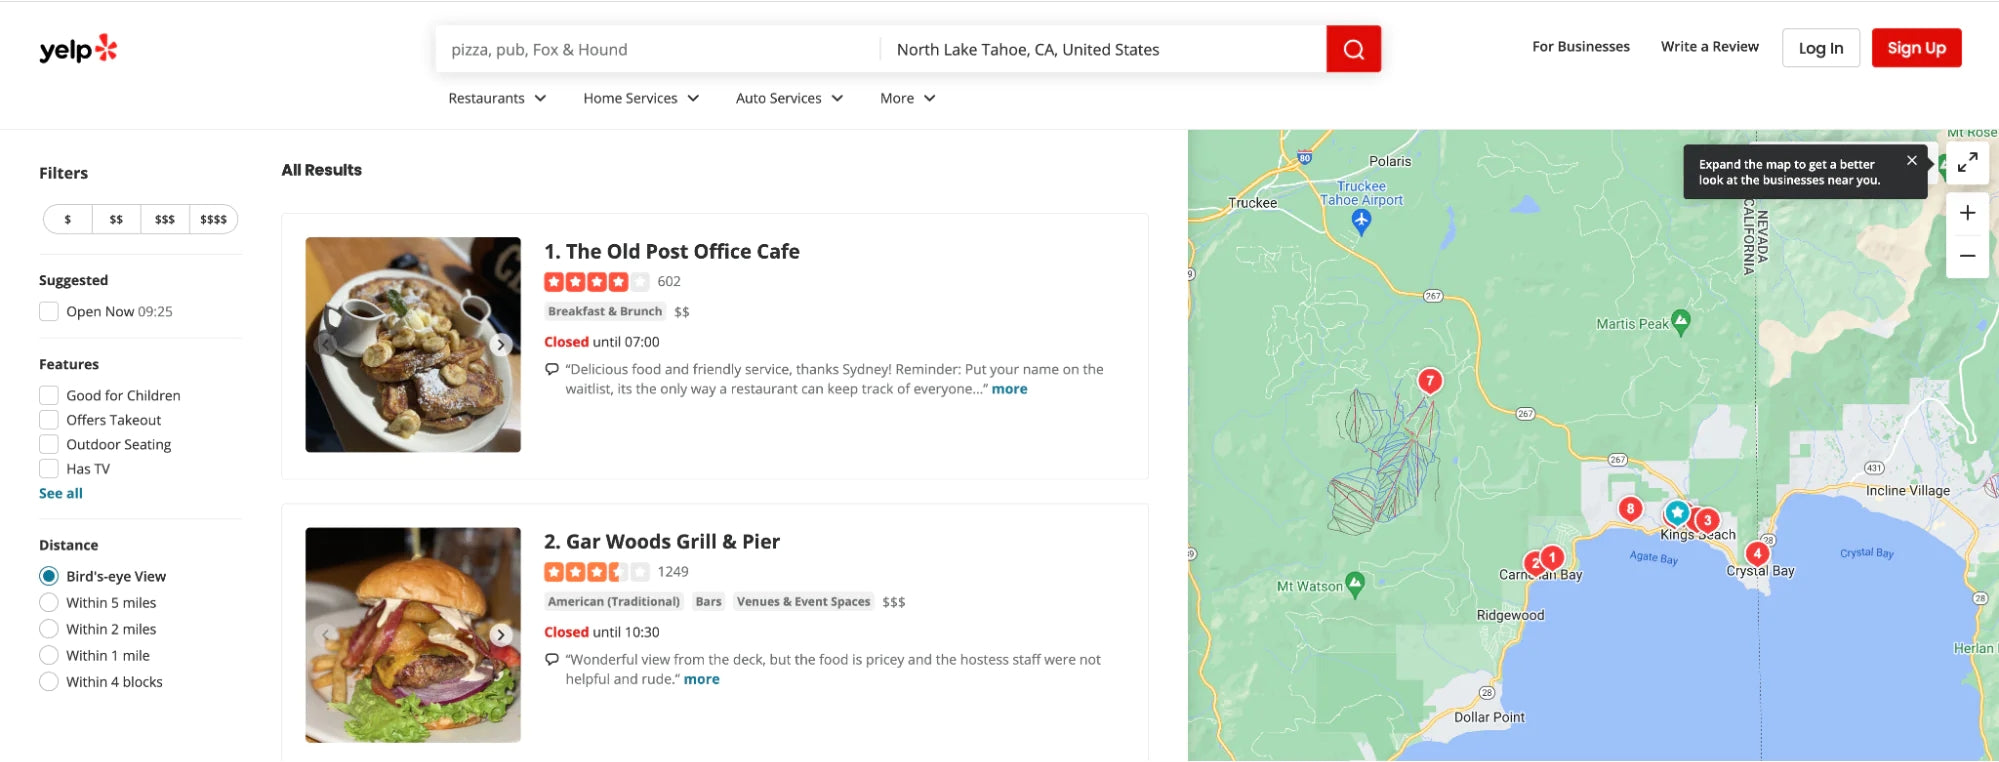Check Outdoor Seating filter
This screenshot has width=1999, height=762.
pyautogui.click(x=48, y=444)
